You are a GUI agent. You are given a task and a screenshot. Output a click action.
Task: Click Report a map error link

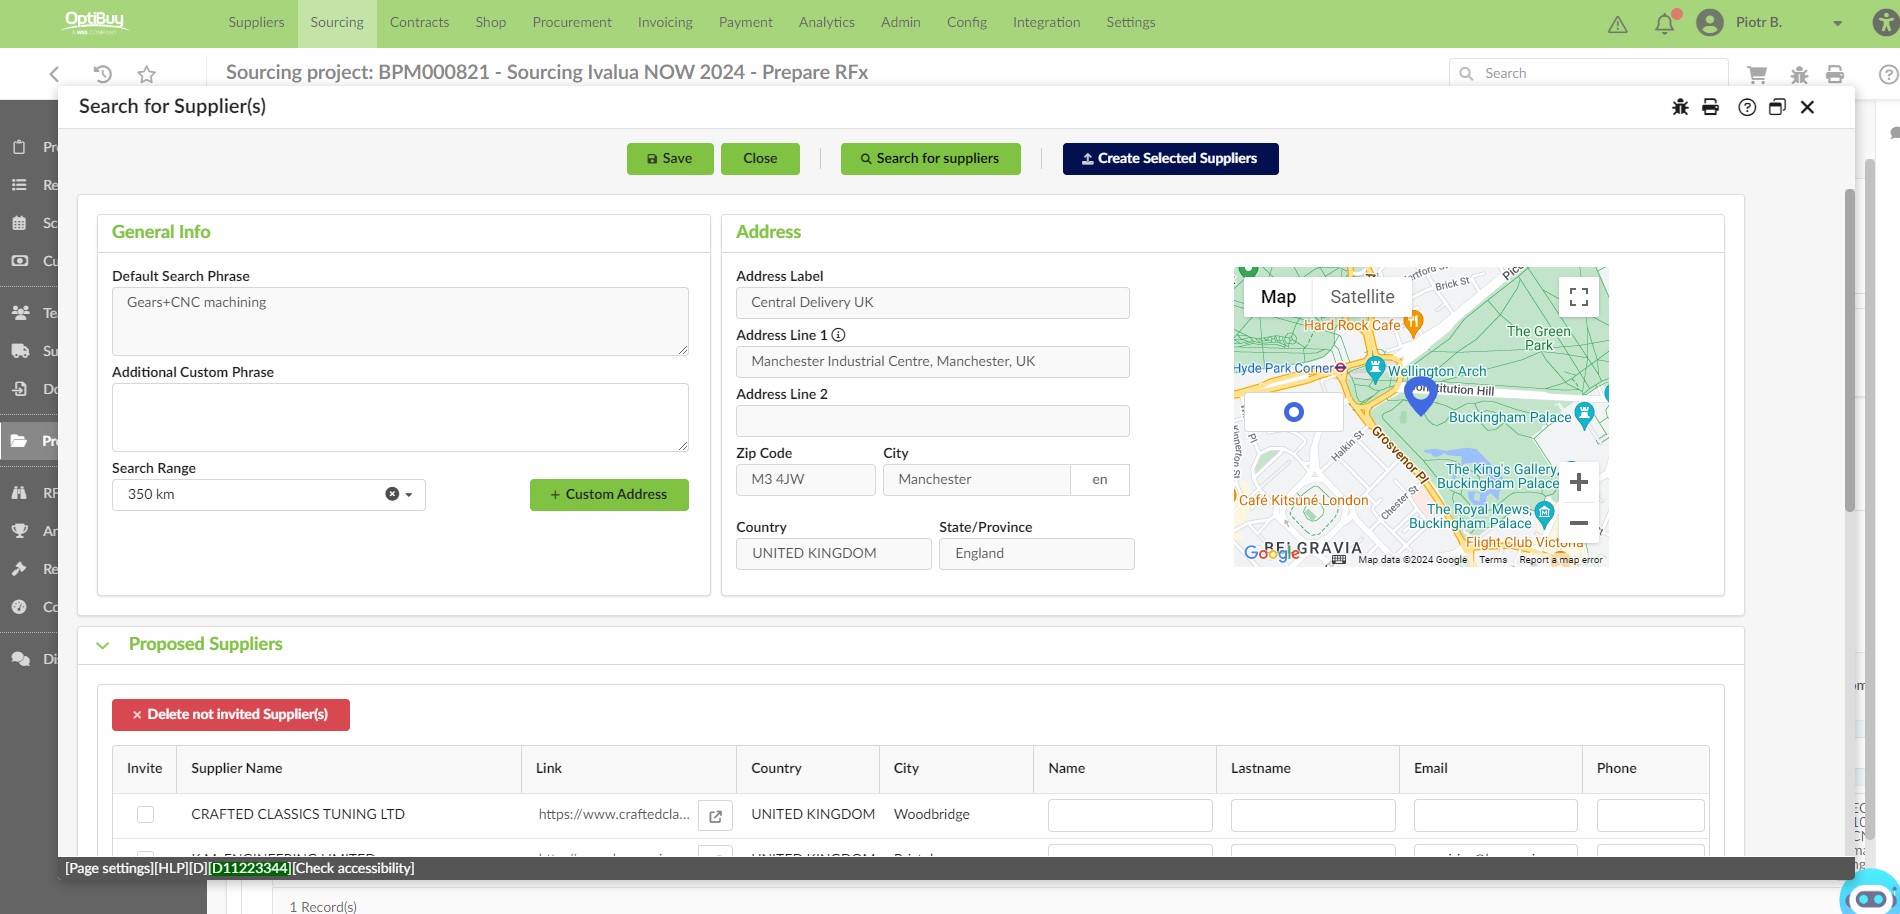(x=1560, y=560)
